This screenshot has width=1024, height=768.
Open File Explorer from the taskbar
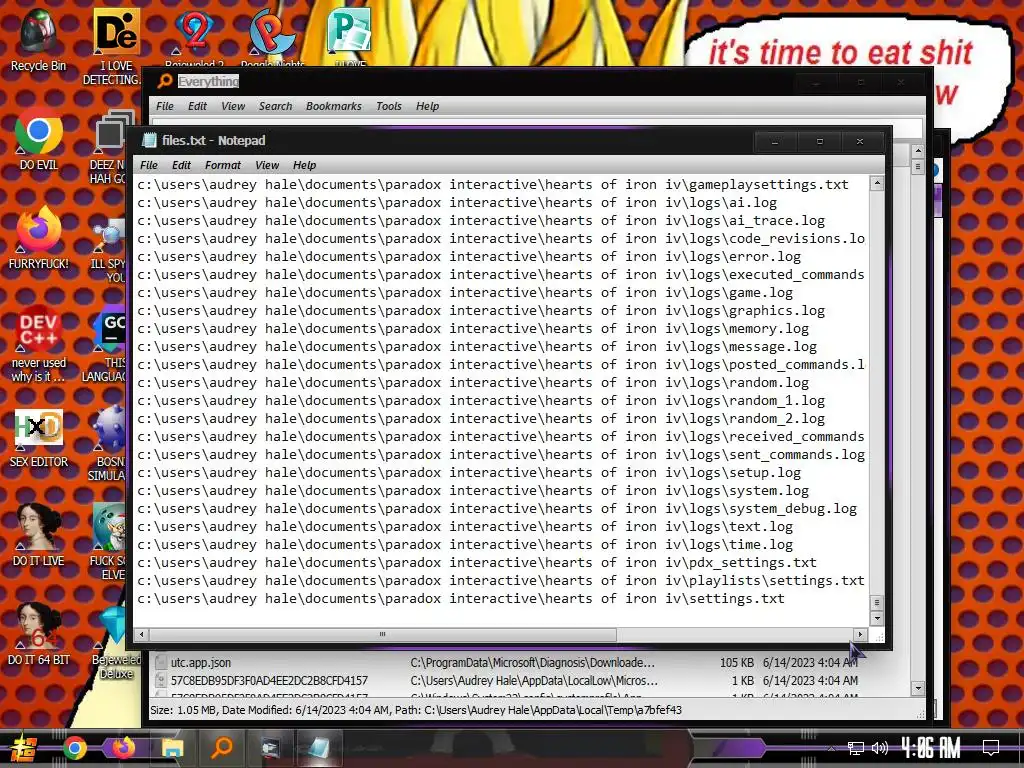click(x=172, y=748)
